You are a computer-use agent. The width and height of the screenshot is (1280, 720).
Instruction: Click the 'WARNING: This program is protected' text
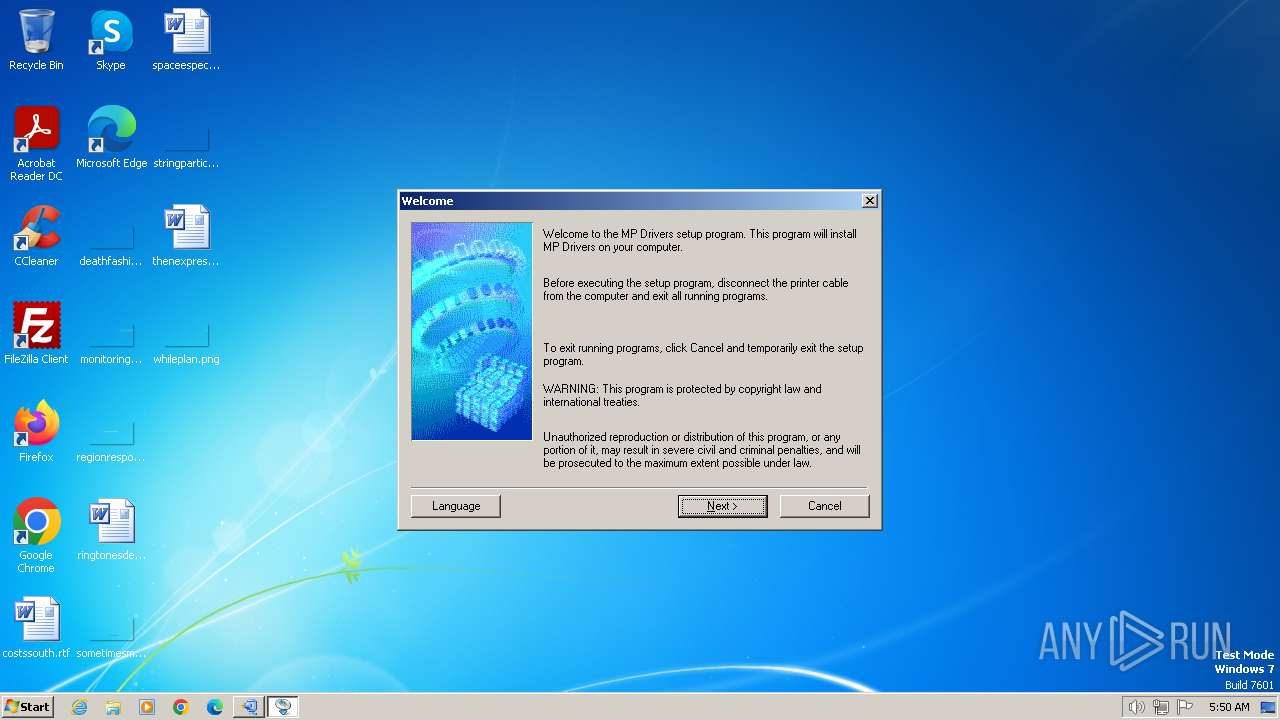click(682, 396)
